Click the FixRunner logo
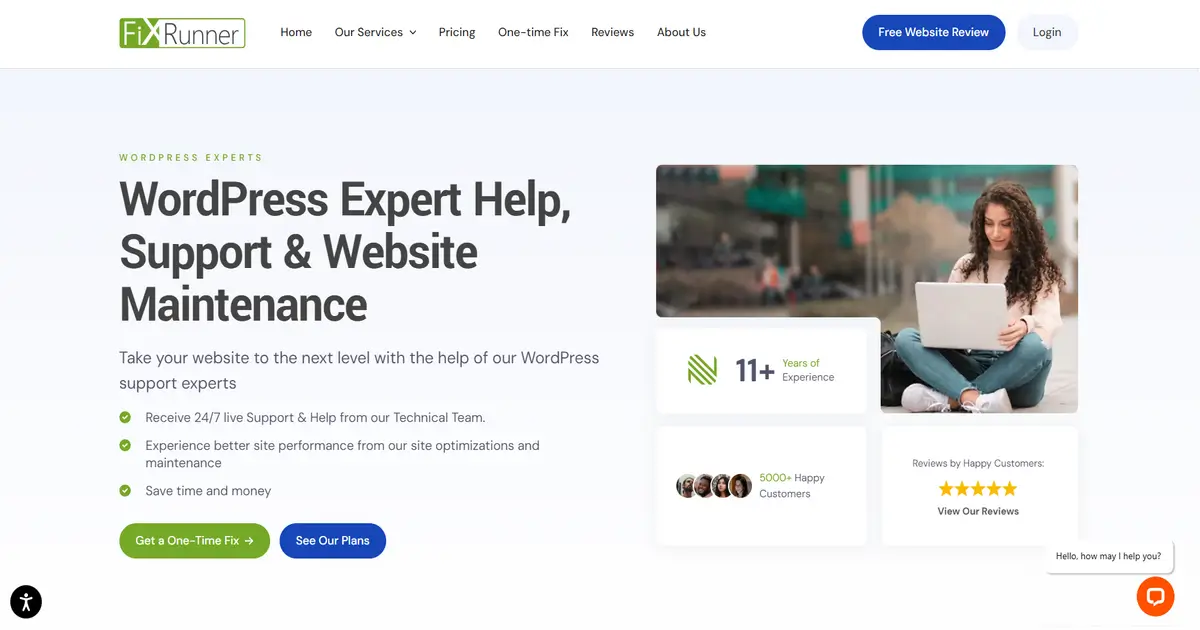1200x630 pixels. coord(182,33)
